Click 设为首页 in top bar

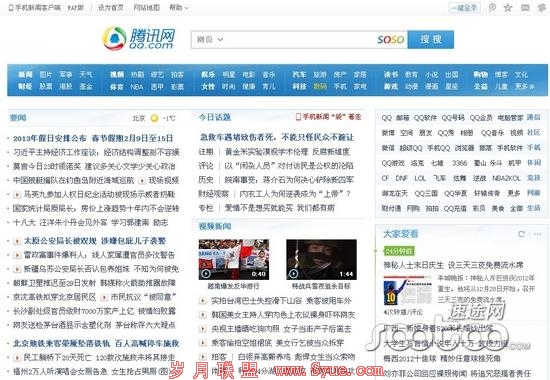tap(110, 7)
